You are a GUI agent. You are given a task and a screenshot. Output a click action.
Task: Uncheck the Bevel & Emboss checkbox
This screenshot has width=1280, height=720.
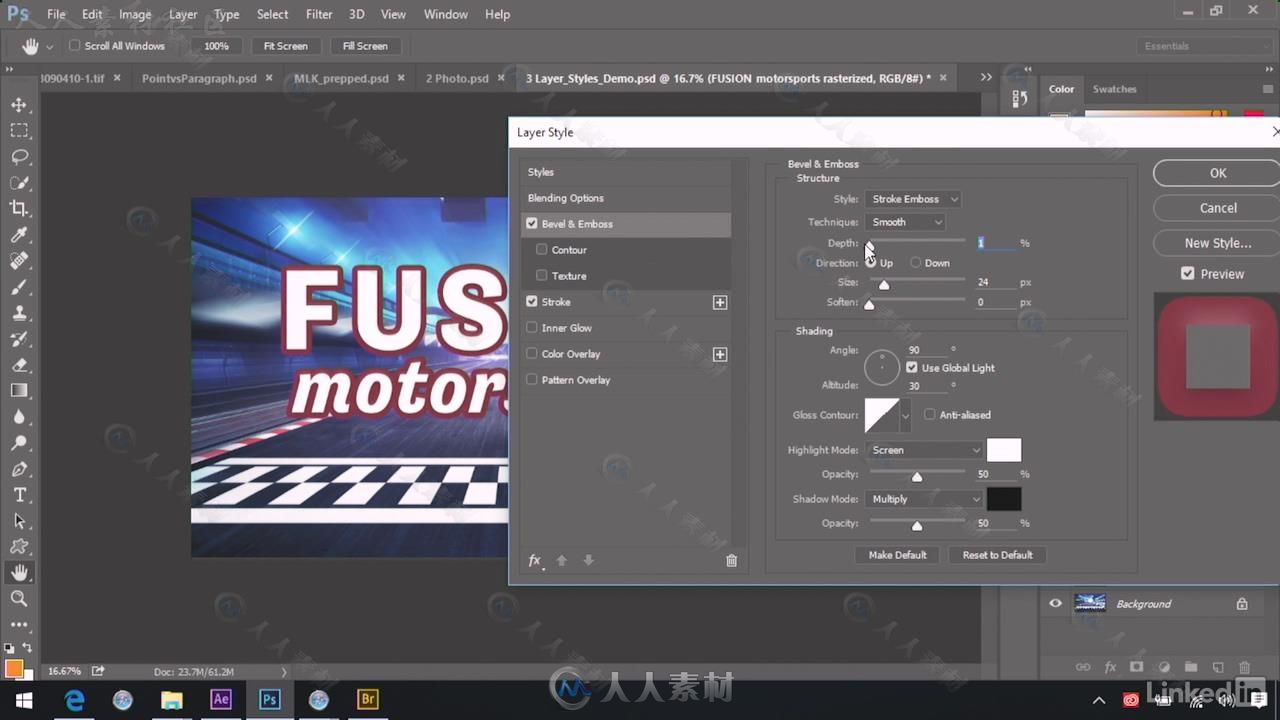point(532,224)
